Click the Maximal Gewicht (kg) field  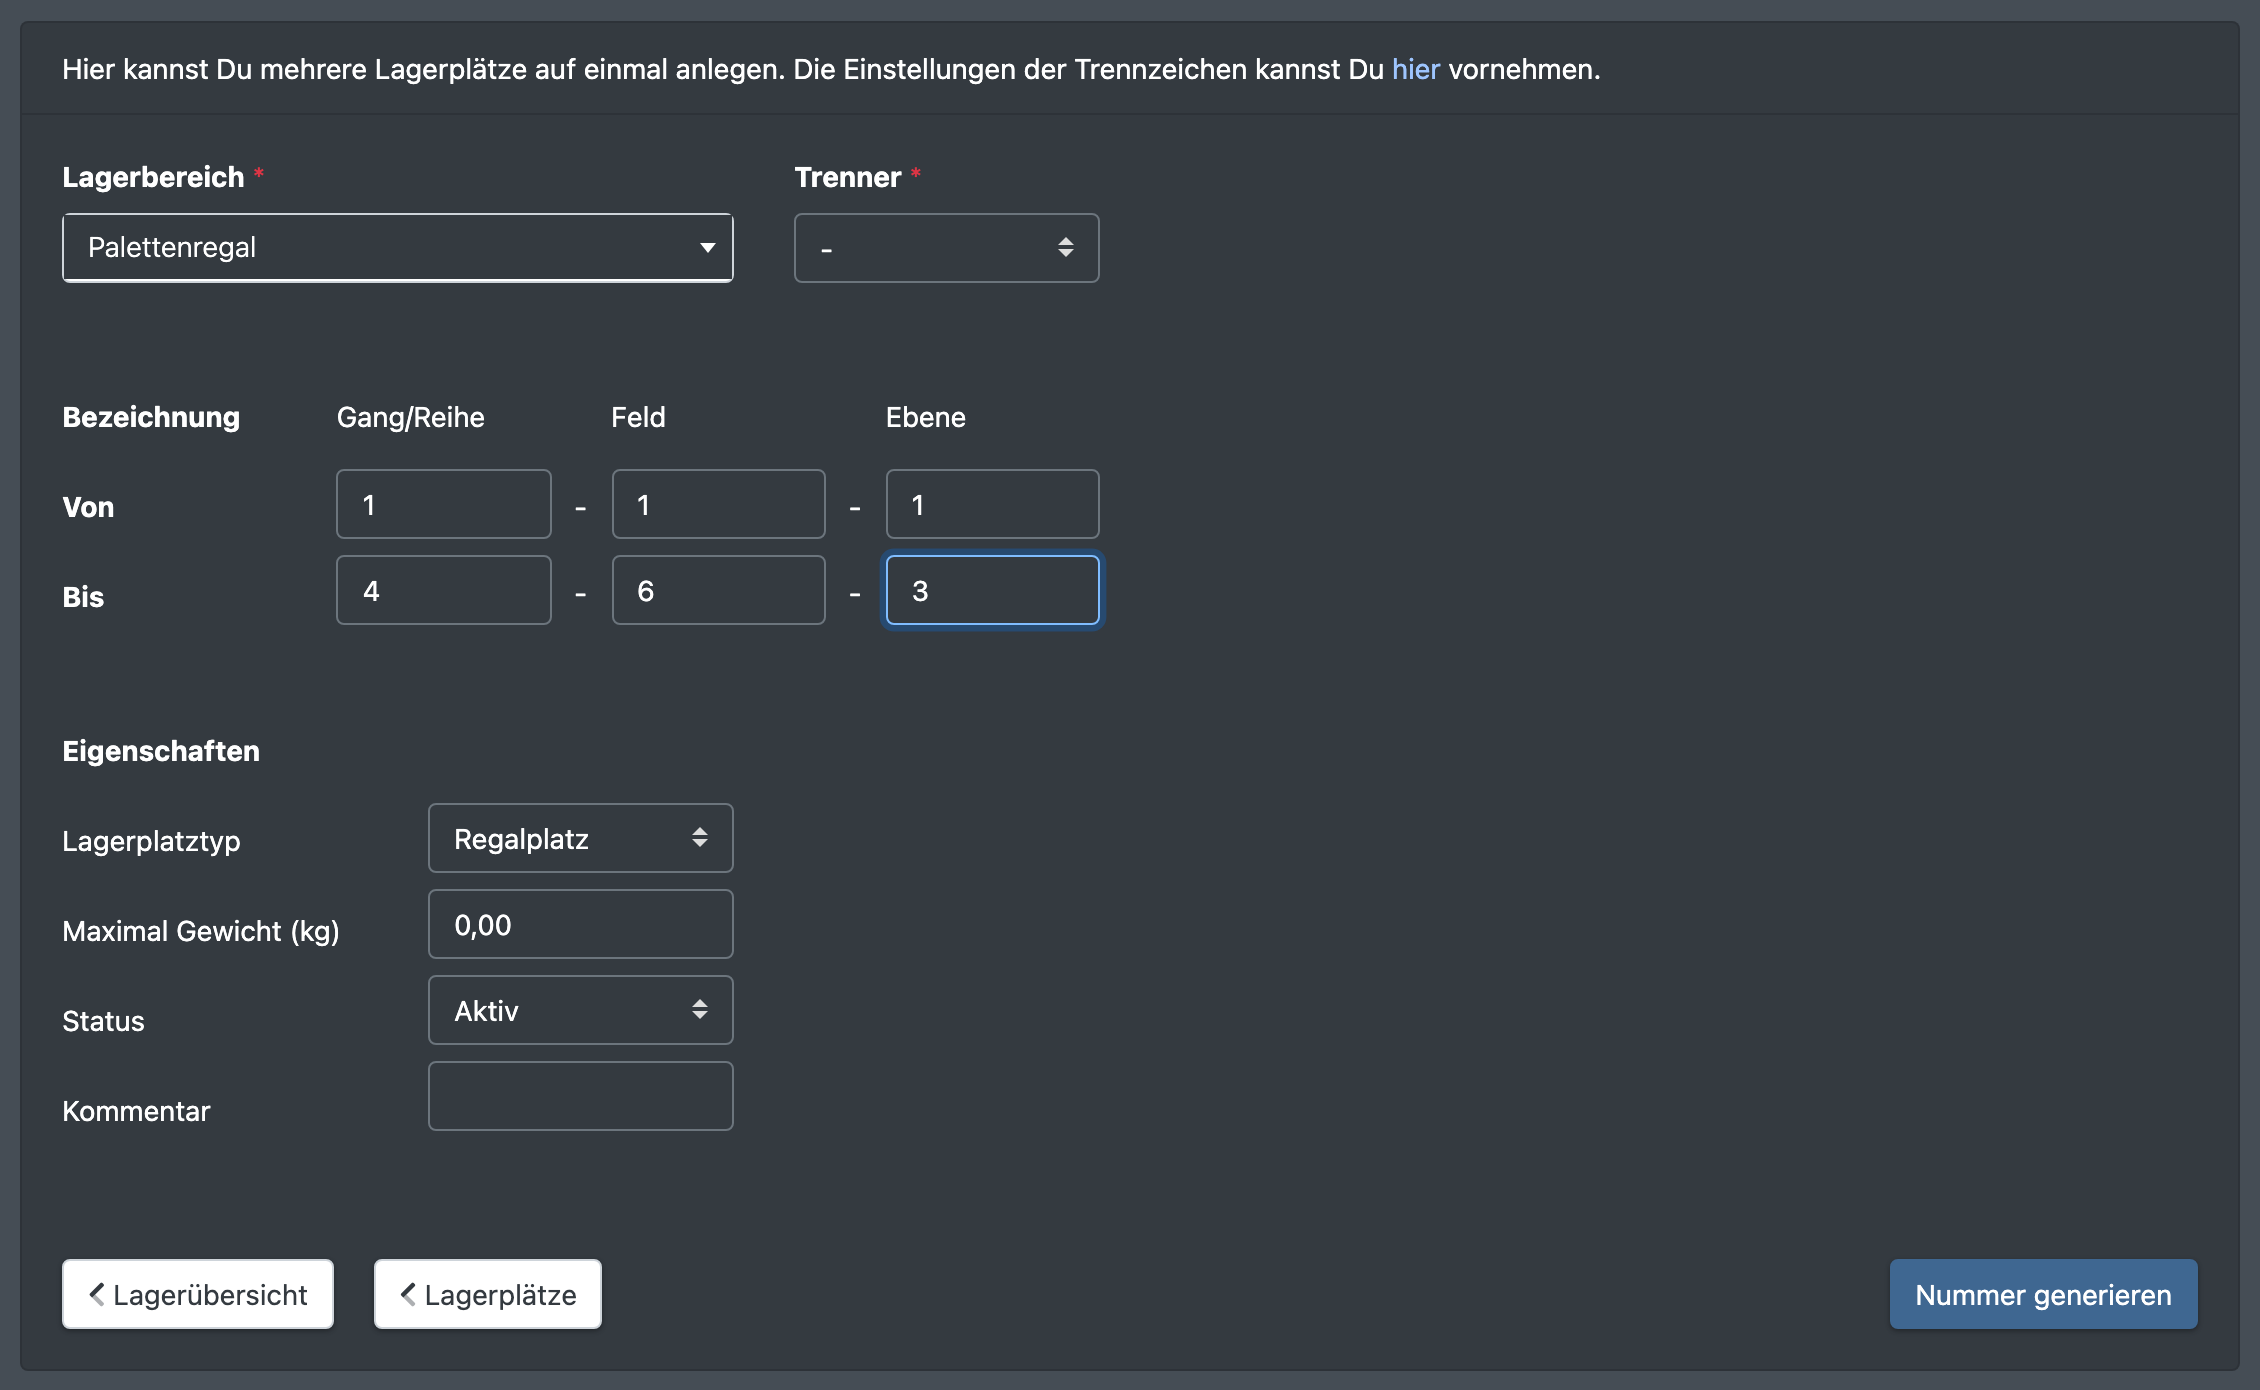[x=580, y=924]
